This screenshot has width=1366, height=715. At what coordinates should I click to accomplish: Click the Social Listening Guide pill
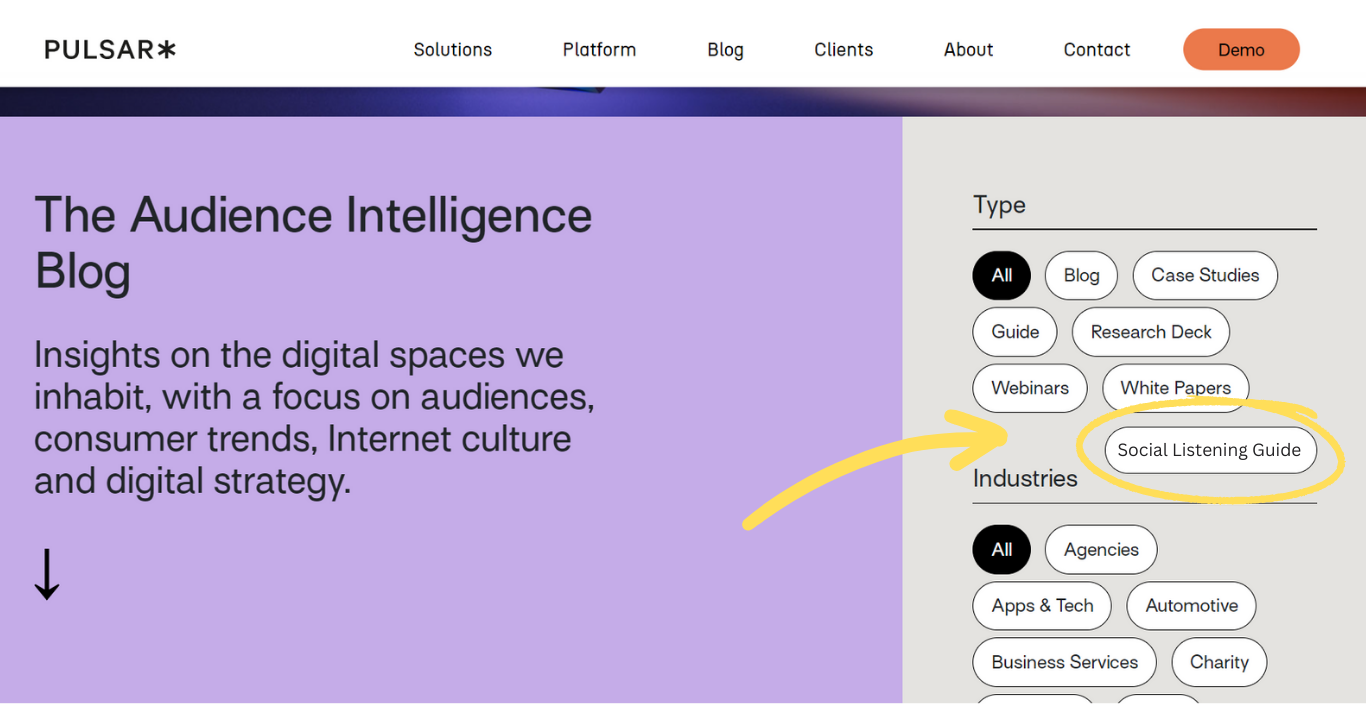(1209, 450)
